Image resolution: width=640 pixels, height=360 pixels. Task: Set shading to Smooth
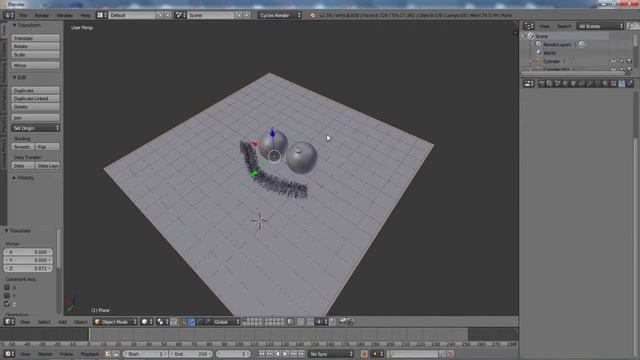pyautogui.click(x=23, y=147)
